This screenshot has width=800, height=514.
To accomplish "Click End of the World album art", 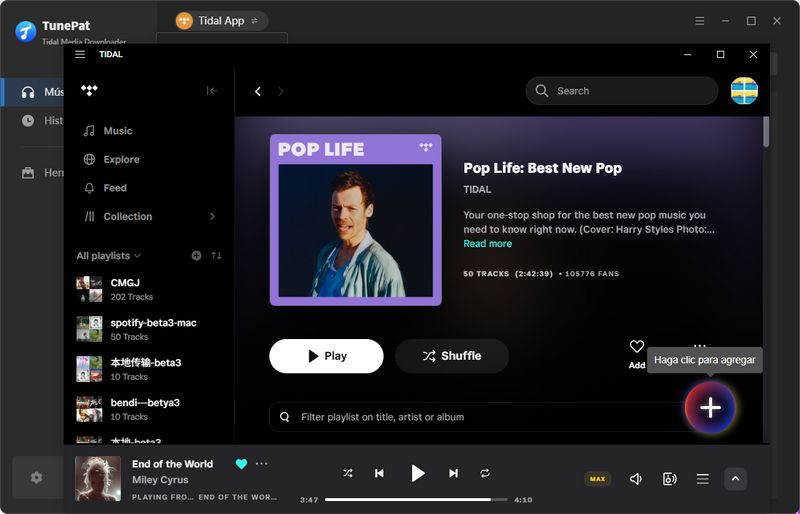I will tap(98, 478).
